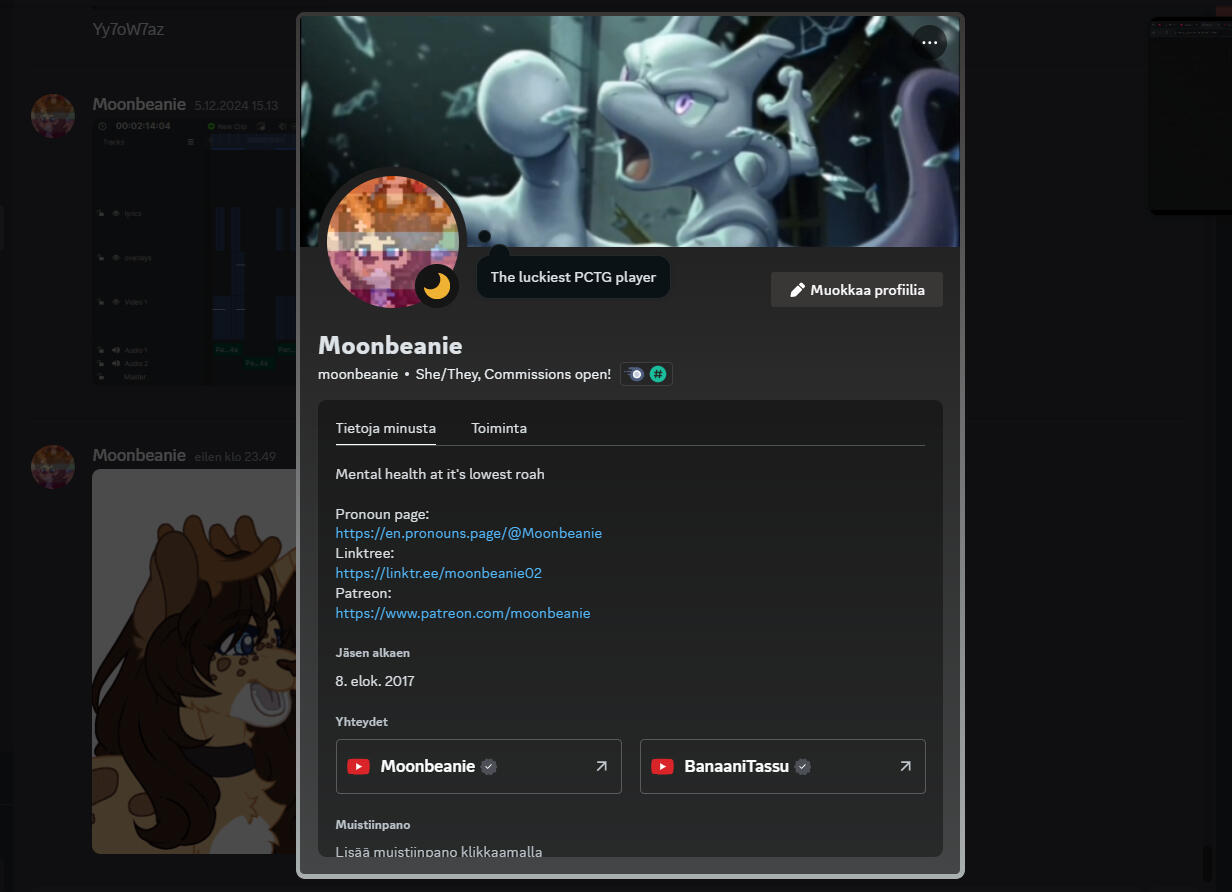This screenshot has width=1232, height=892.
Task: Click the YouTube icon beside Moonbeanie connection
Action: (x=358, y=766)
